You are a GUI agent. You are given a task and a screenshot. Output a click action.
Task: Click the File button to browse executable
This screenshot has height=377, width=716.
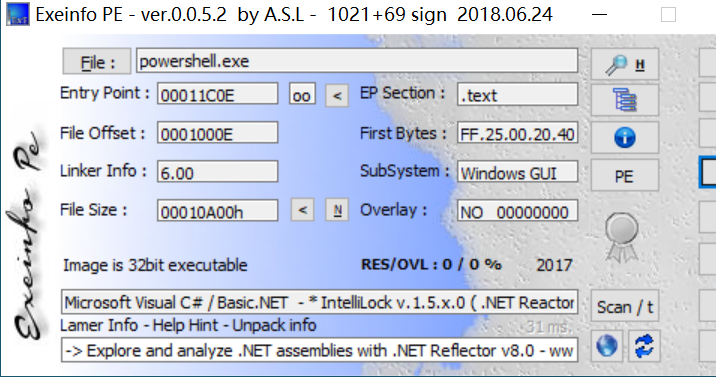(97, 62)
